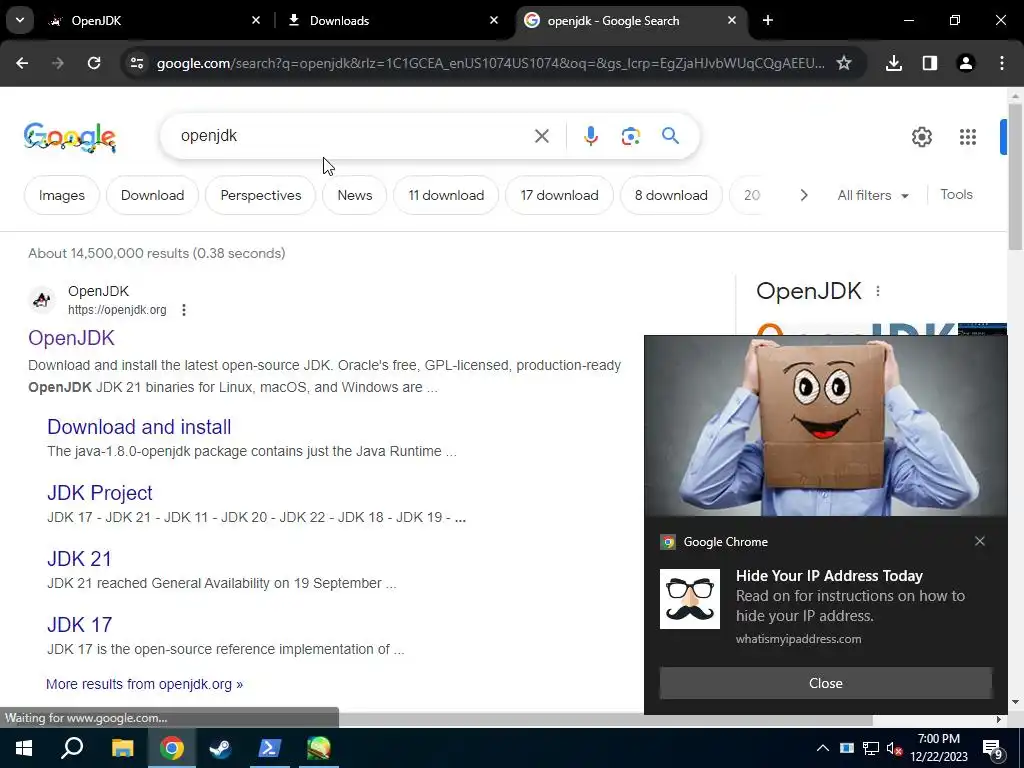Image resolution: width=1024 pixels, height=768 pixels.
Task: Open the OpenJDK result title link
Action: [71, 338]
